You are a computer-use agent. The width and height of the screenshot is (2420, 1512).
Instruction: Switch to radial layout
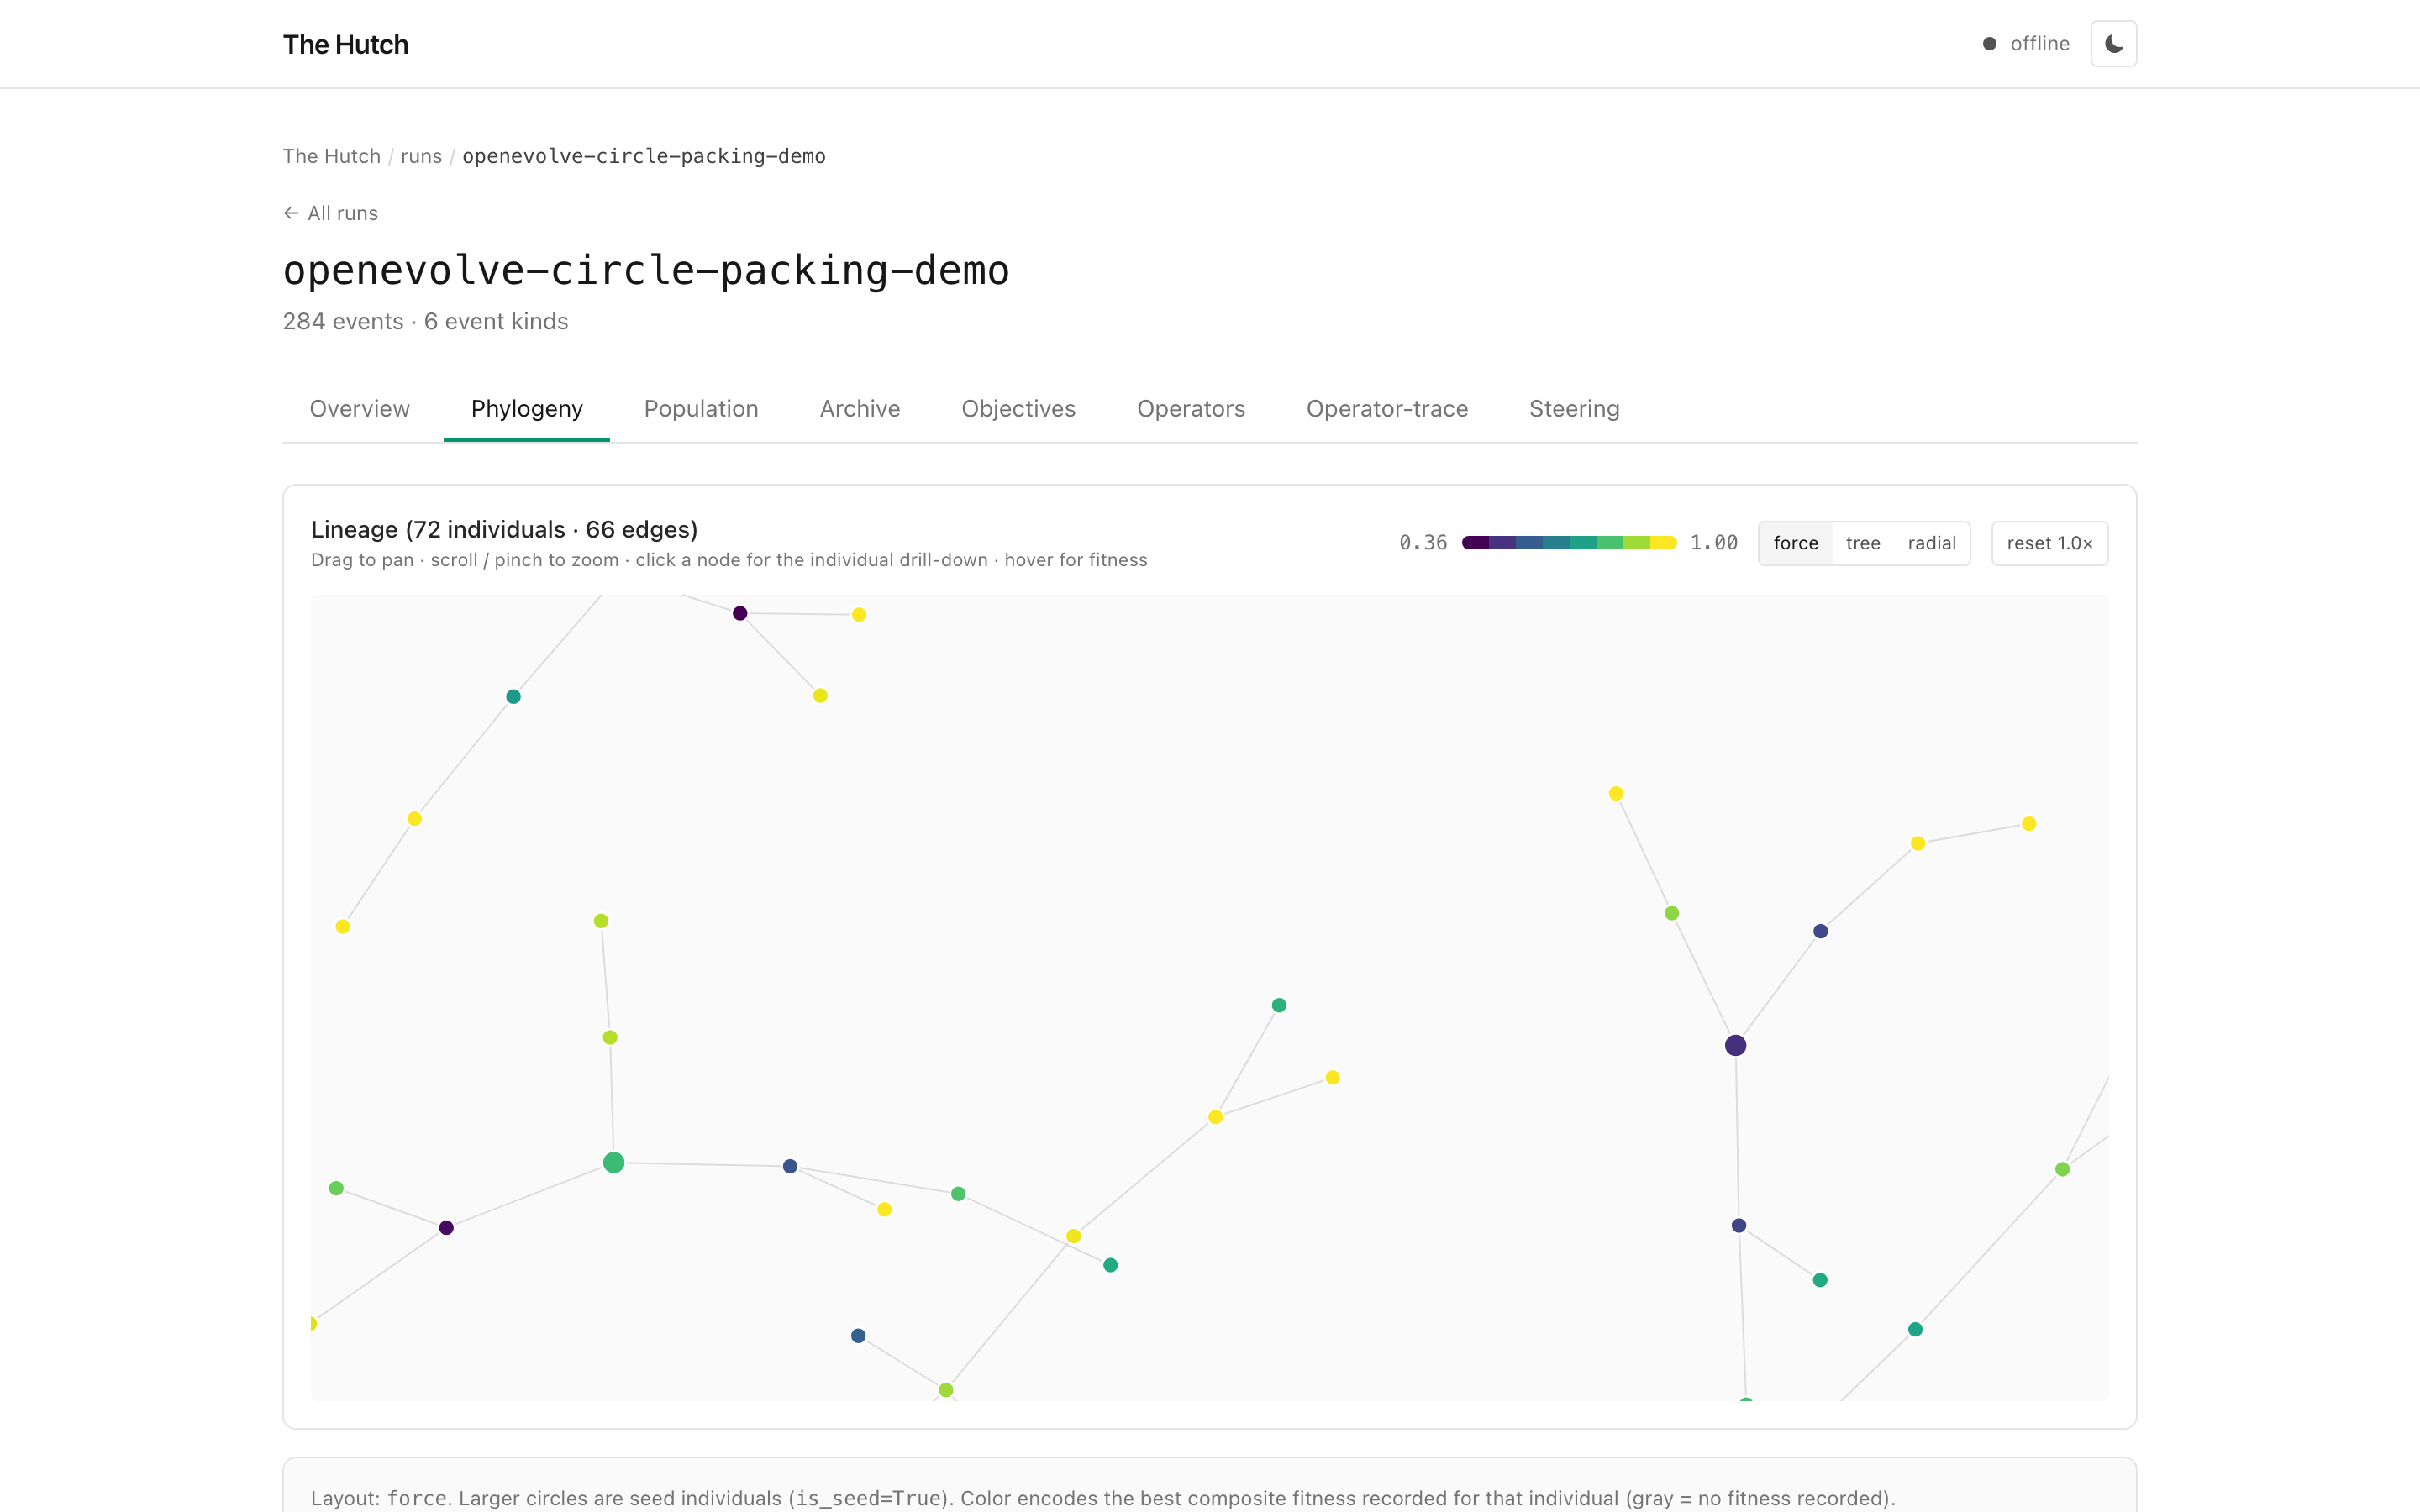pos(1931,543)
